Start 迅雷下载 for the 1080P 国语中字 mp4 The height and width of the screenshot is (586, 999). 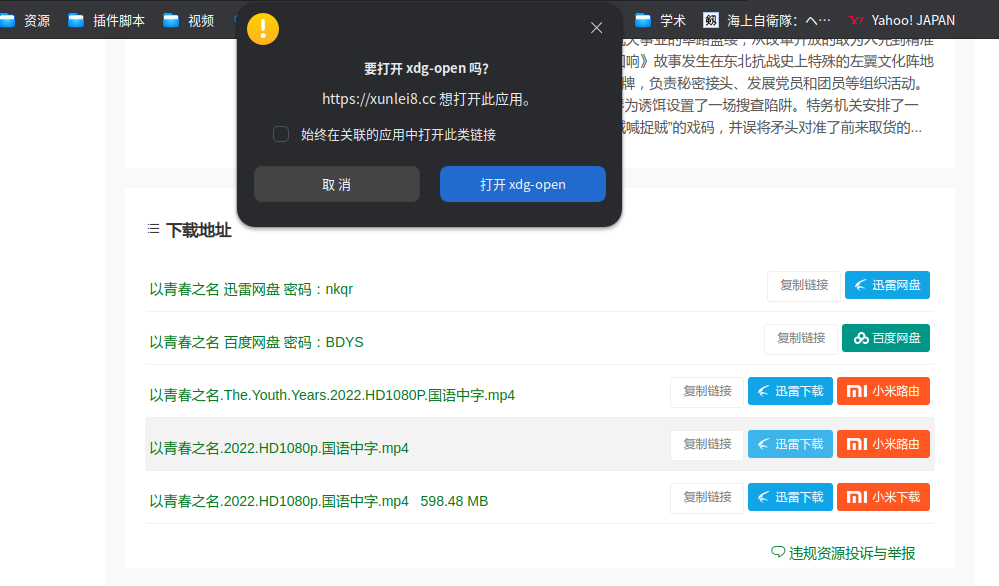point(789,391)
